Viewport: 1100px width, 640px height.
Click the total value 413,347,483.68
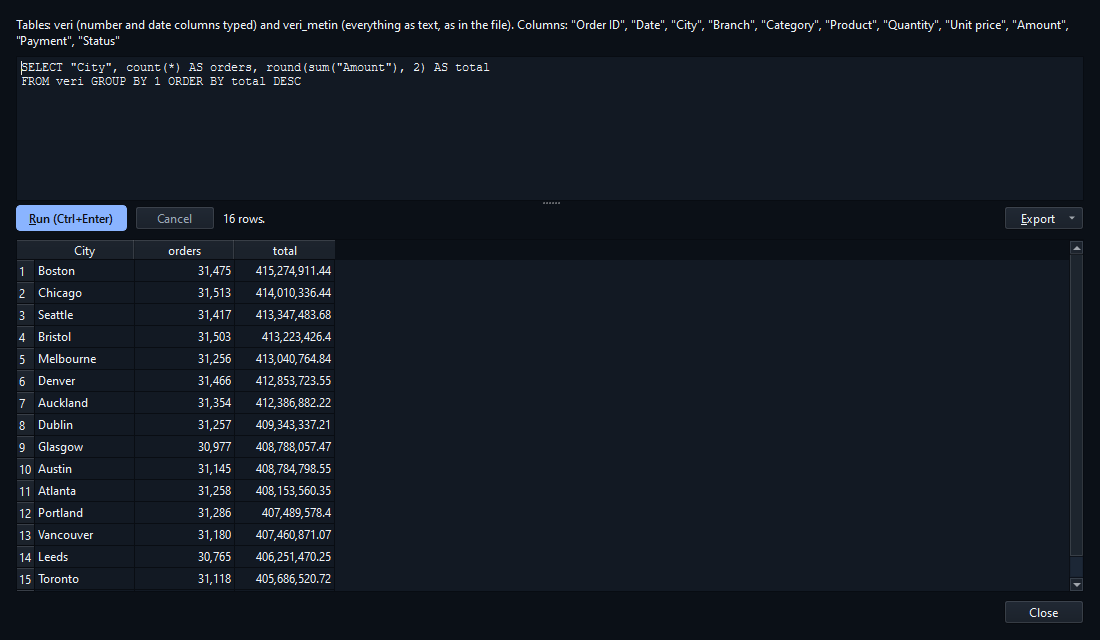(284, 315)
